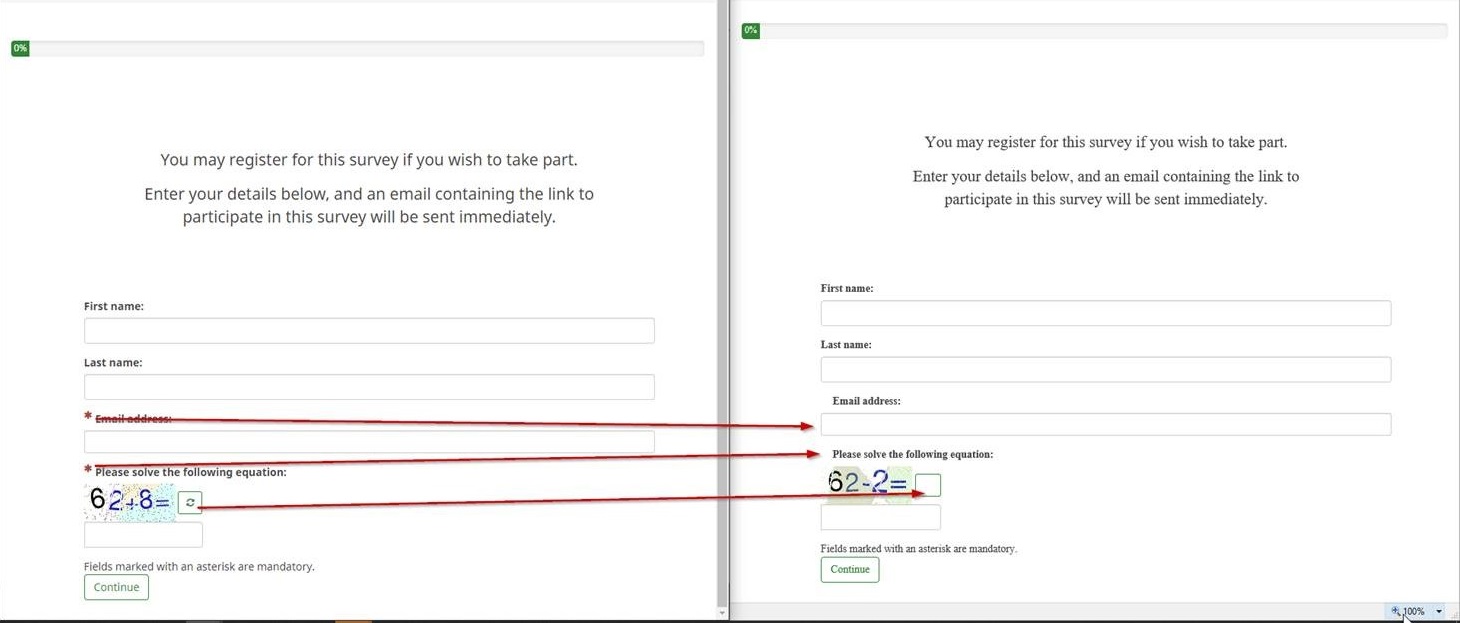Click 'You may register for this survey' text, left window
This screenshot has height=623, width=1460.
[369, 160]
